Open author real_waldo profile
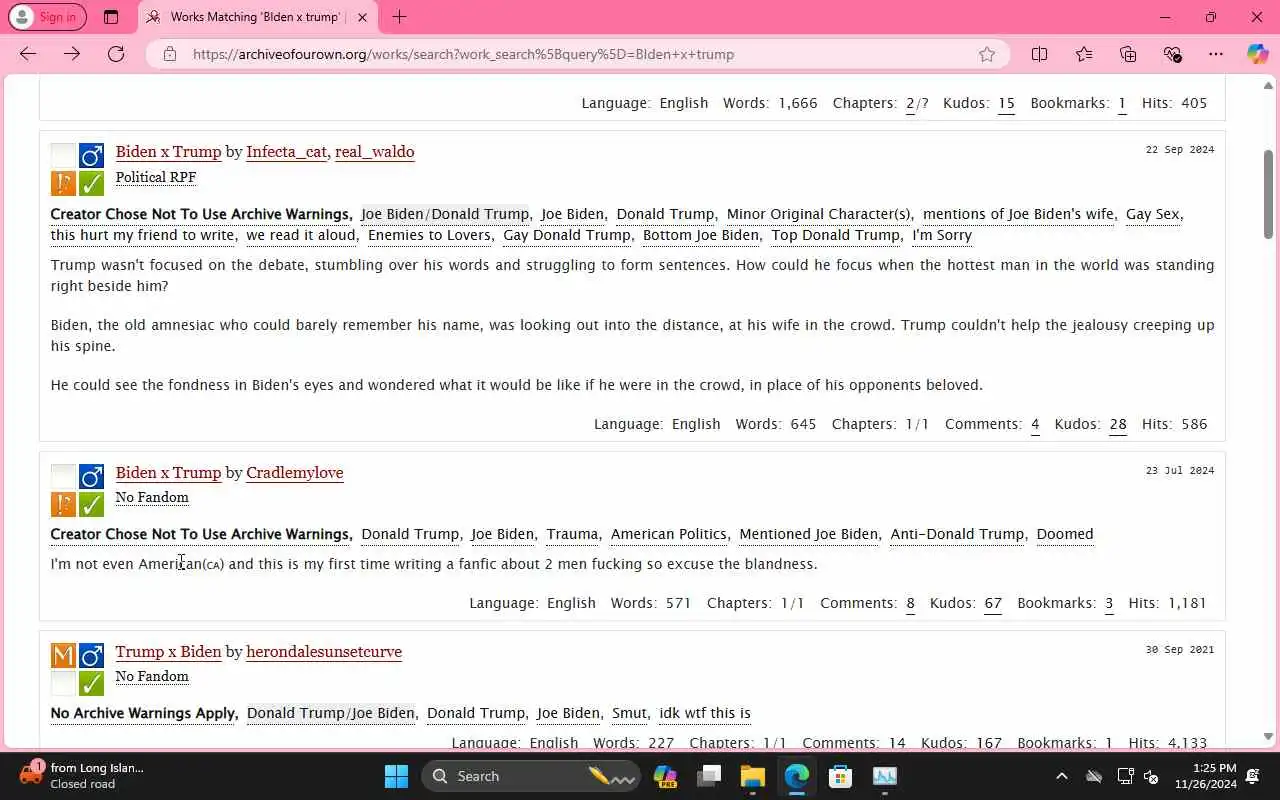The image size is (1280, 800). 374,152
